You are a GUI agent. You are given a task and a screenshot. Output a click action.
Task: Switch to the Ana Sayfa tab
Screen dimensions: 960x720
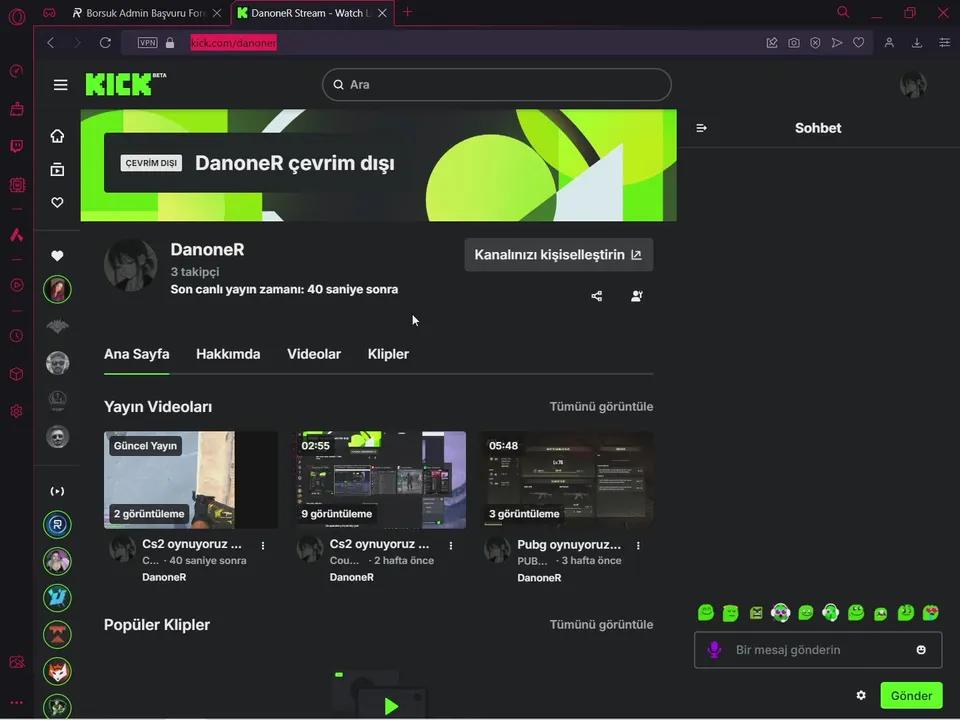pyautogui.click(x=137, y=354)
